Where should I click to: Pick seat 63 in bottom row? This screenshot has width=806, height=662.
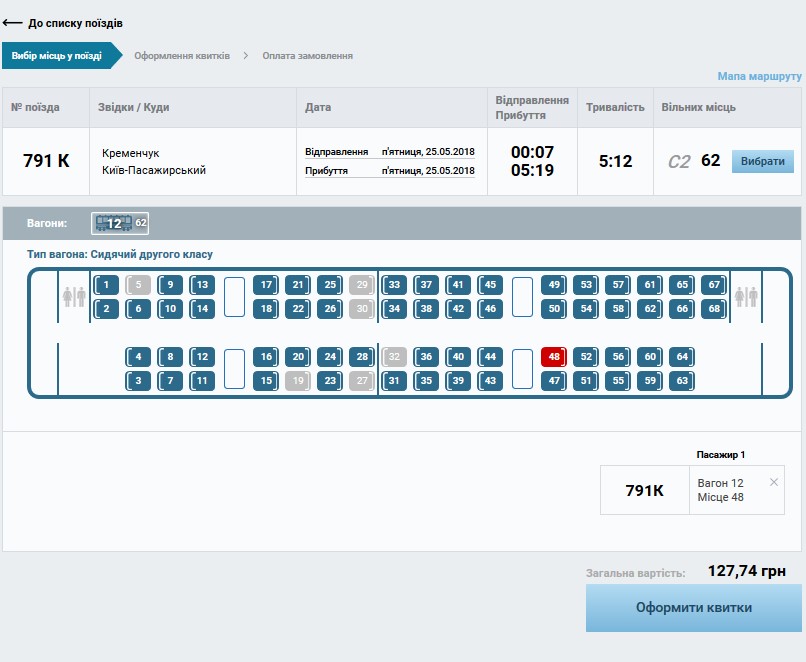pyautogui.click(x=682, y=381)
